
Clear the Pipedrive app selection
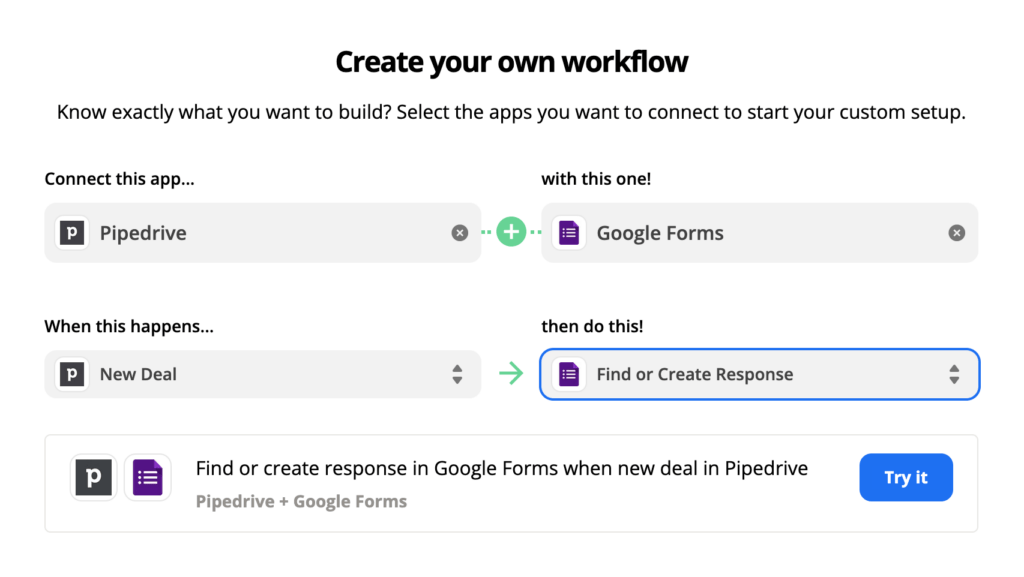click(460, 233)
